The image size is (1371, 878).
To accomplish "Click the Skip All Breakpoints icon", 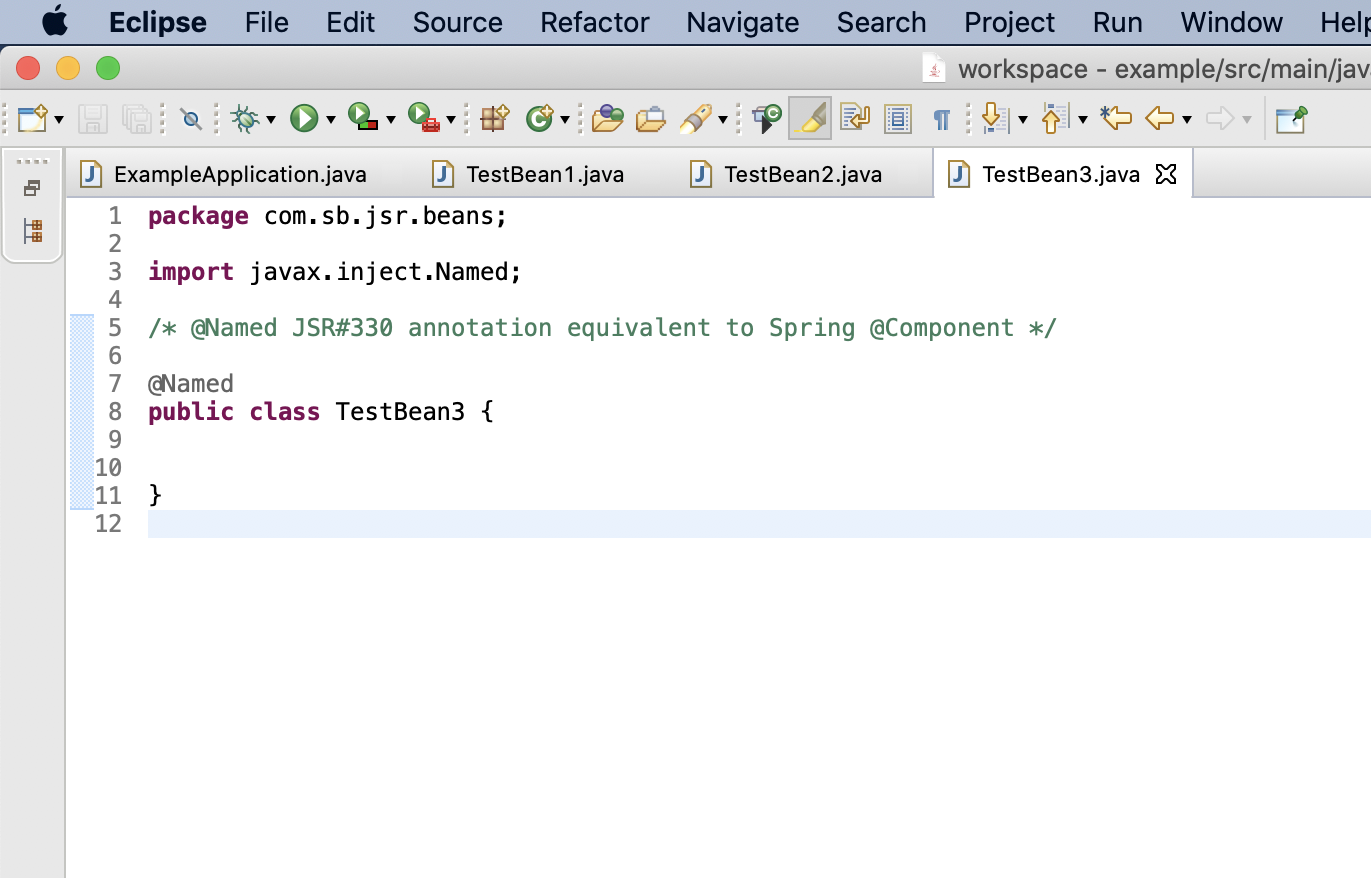I will [191, 119].
